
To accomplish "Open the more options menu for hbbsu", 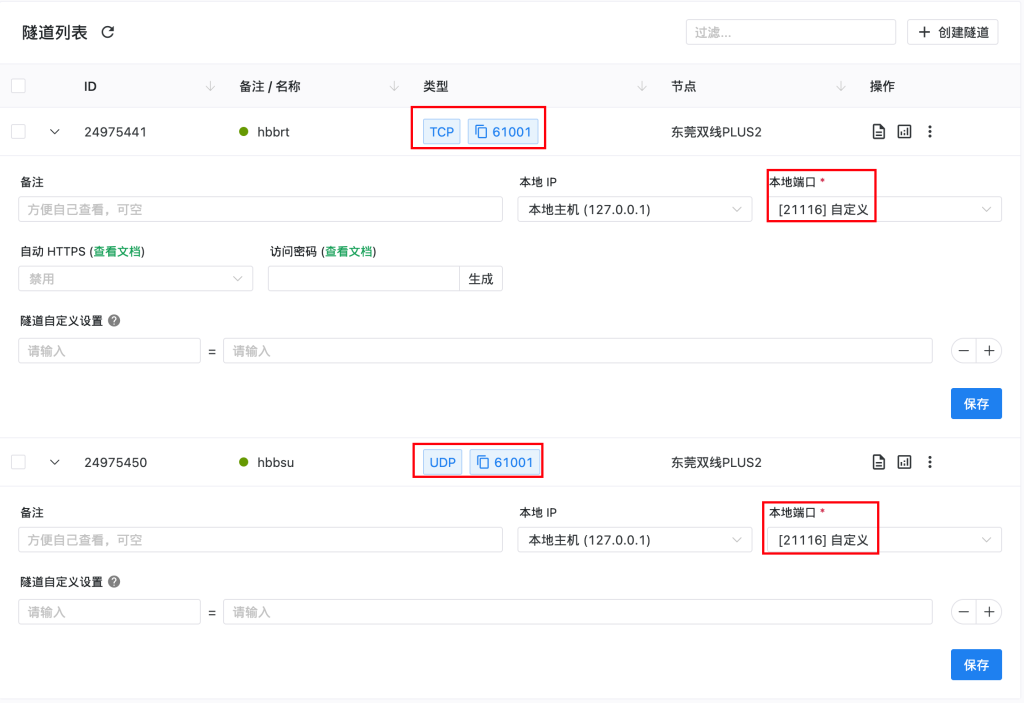I will (930, 462).
